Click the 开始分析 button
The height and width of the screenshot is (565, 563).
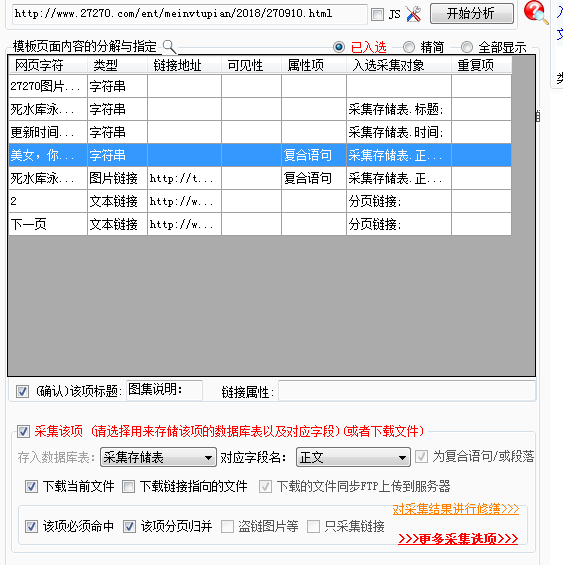tap(472, 14)
